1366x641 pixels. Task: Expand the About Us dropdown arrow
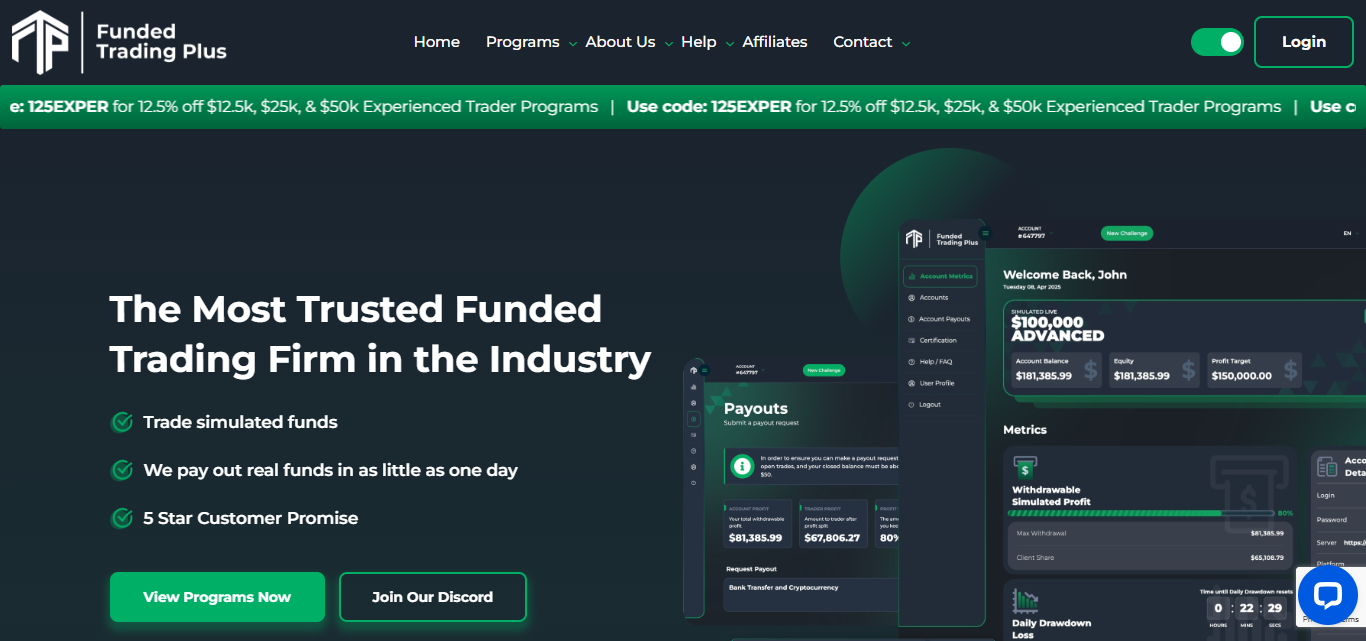669,44
